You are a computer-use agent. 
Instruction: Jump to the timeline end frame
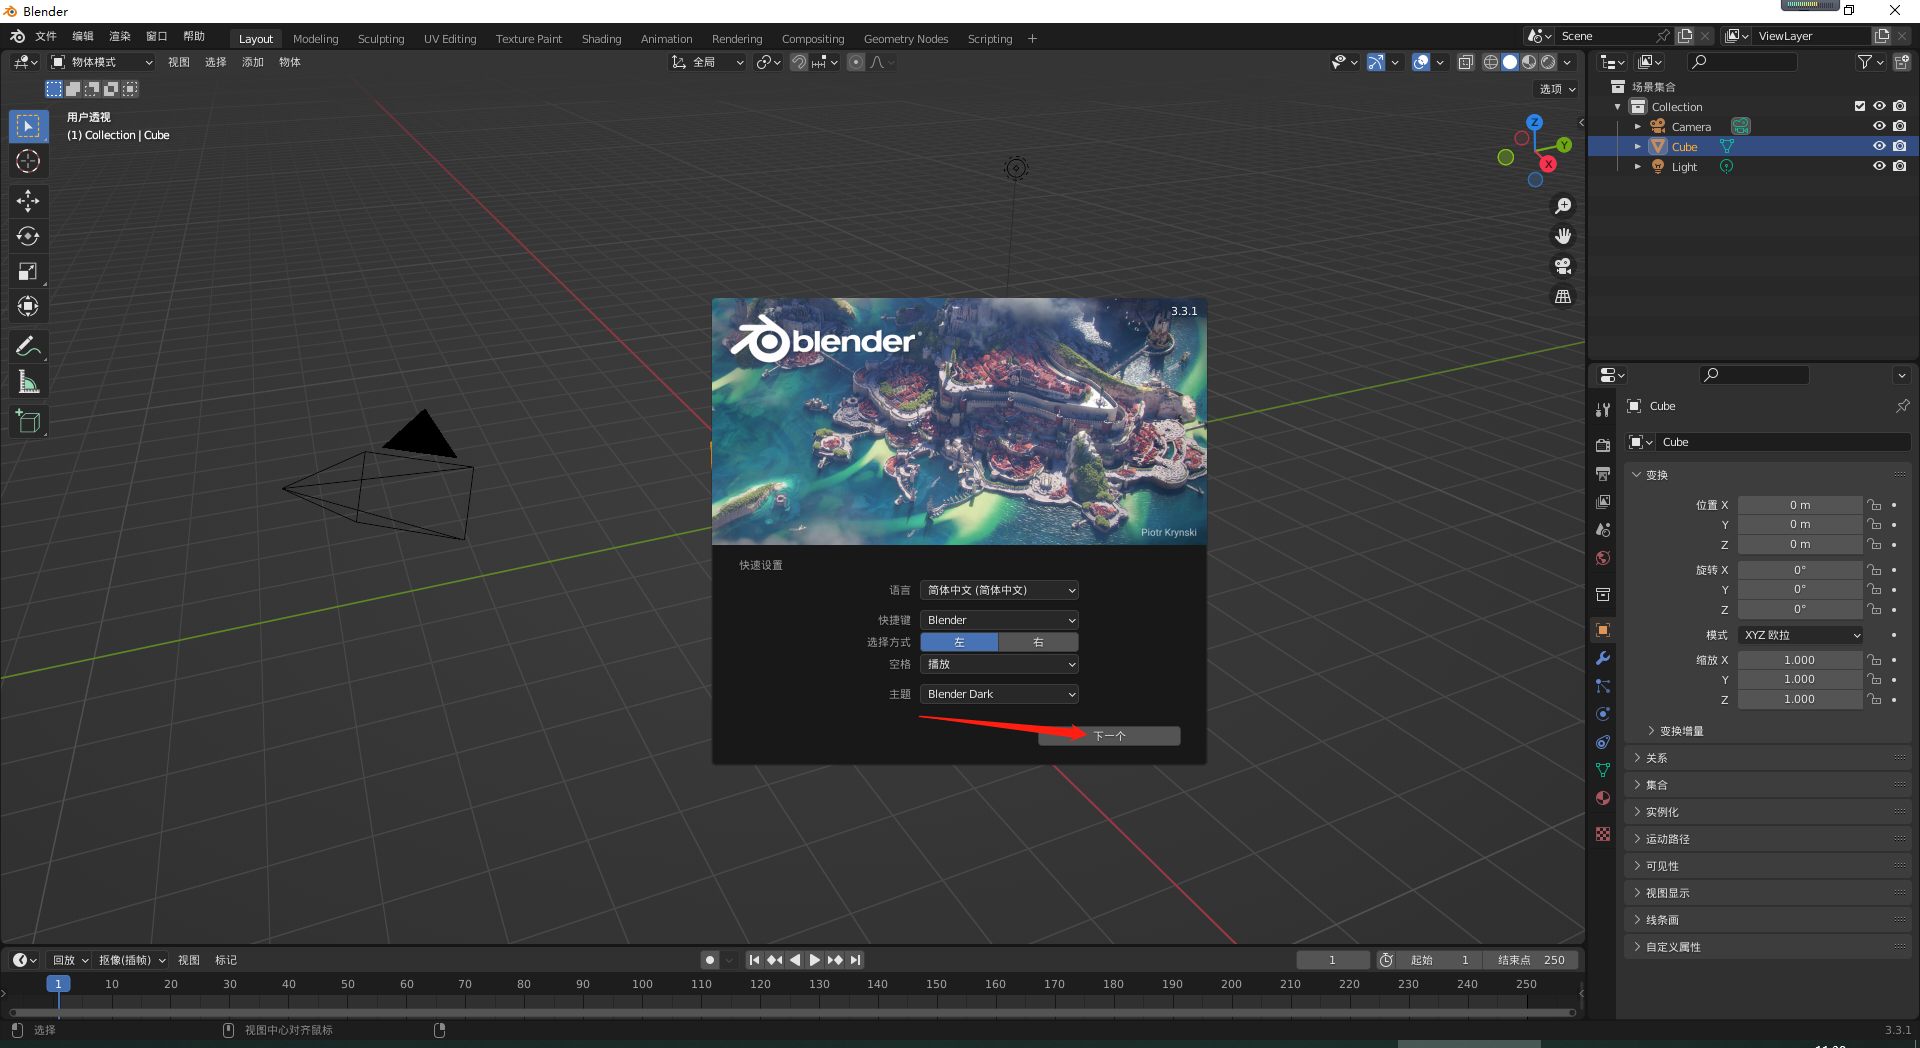[855, 960]
